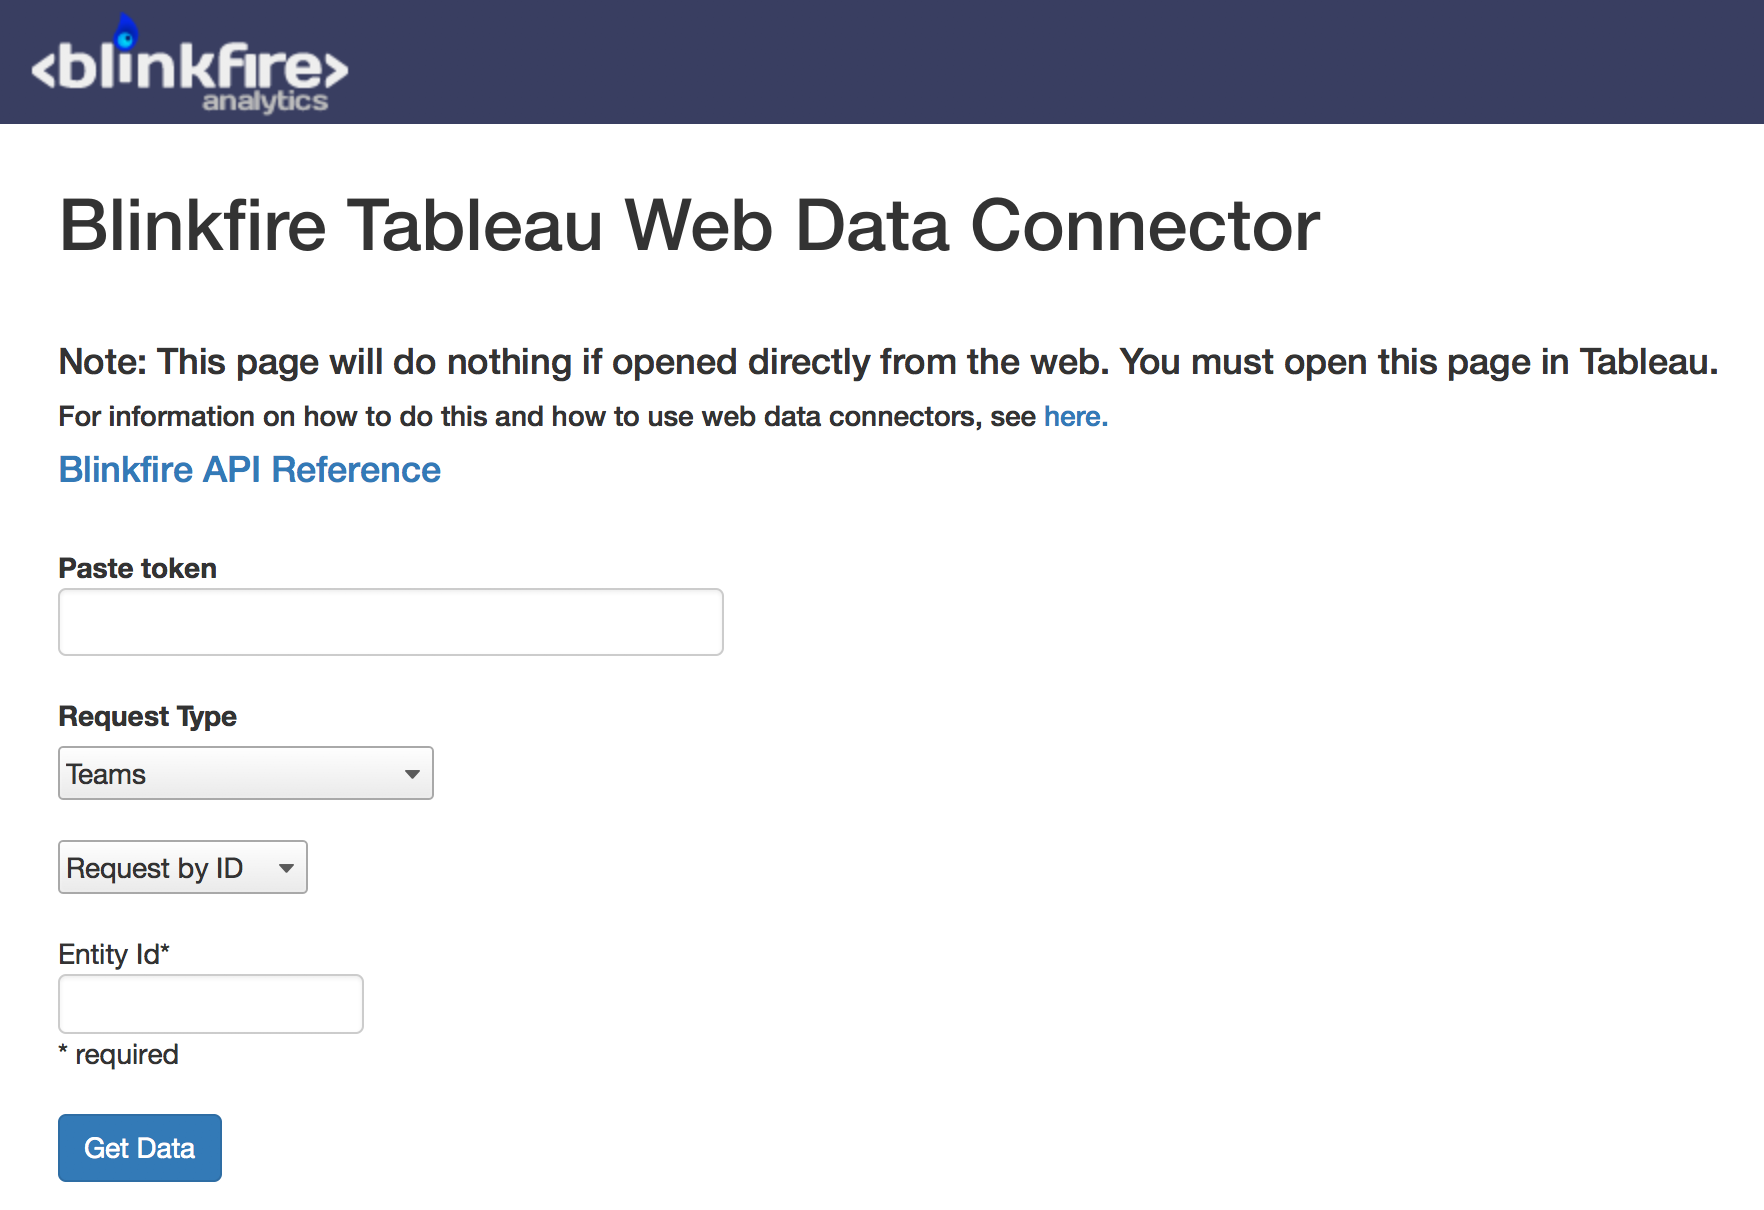Click the "Request Type" label
The height and width of the screenshot is (1210, 1764).
pos(148,716)
